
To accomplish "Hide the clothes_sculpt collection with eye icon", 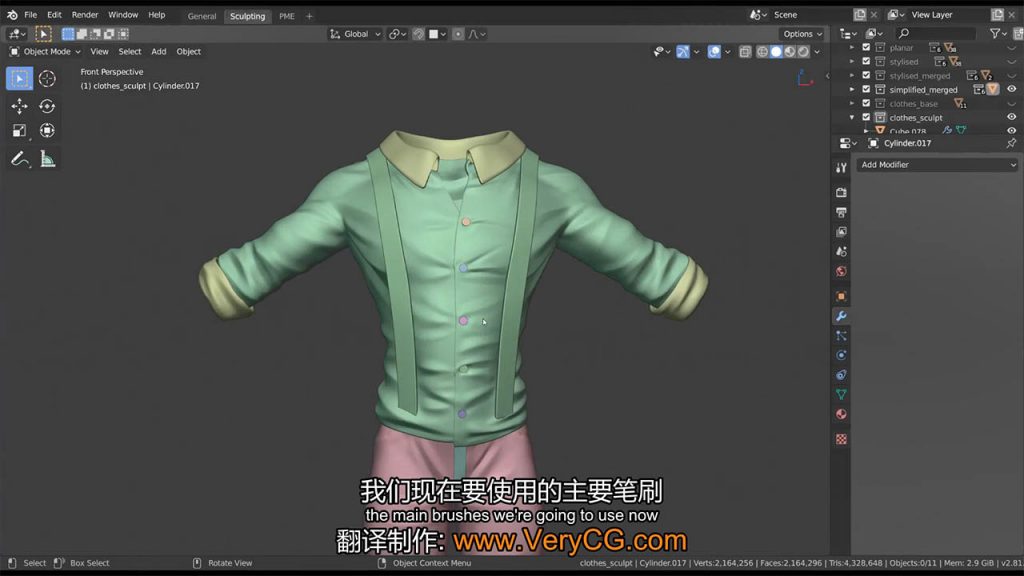I will pyautogui.click(x=1011, y=118).
